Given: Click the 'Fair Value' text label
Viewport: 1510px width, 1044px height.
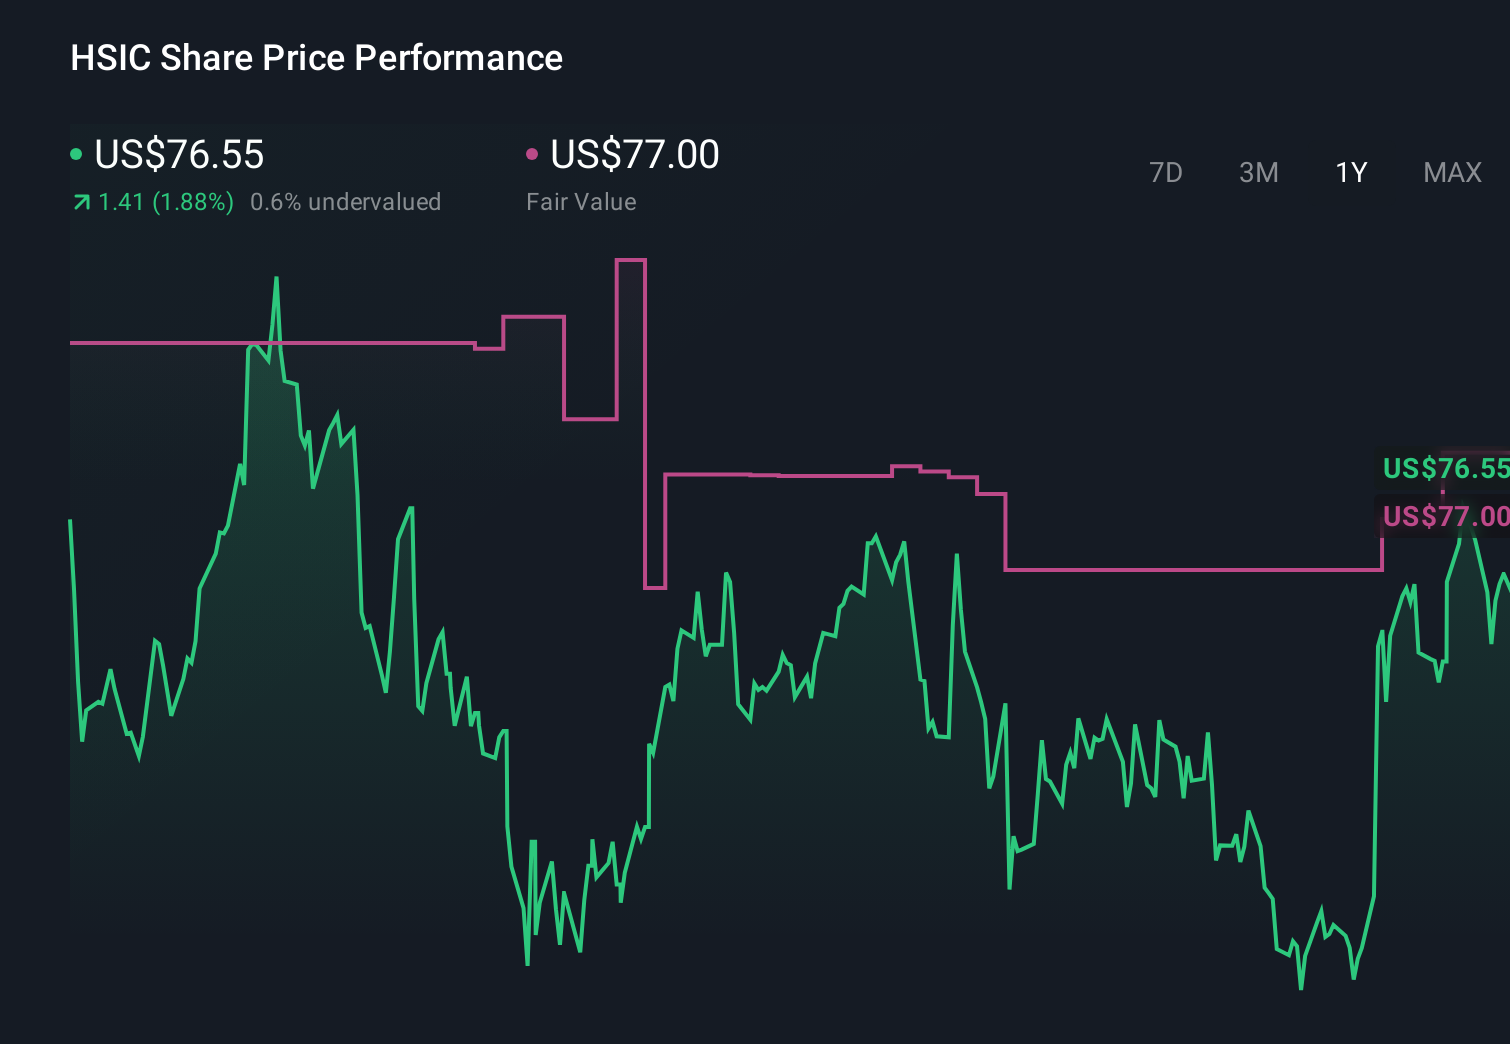Looking at the screenshot, I should [580, 201].
